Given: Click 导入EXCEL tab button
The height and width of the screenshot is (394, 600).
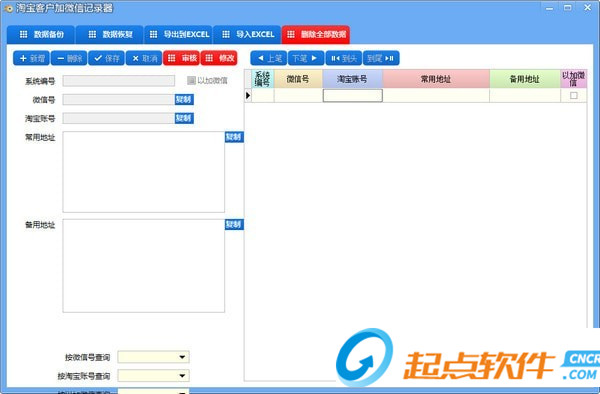Looking at the screenshot, I should [x=248, y=34].
